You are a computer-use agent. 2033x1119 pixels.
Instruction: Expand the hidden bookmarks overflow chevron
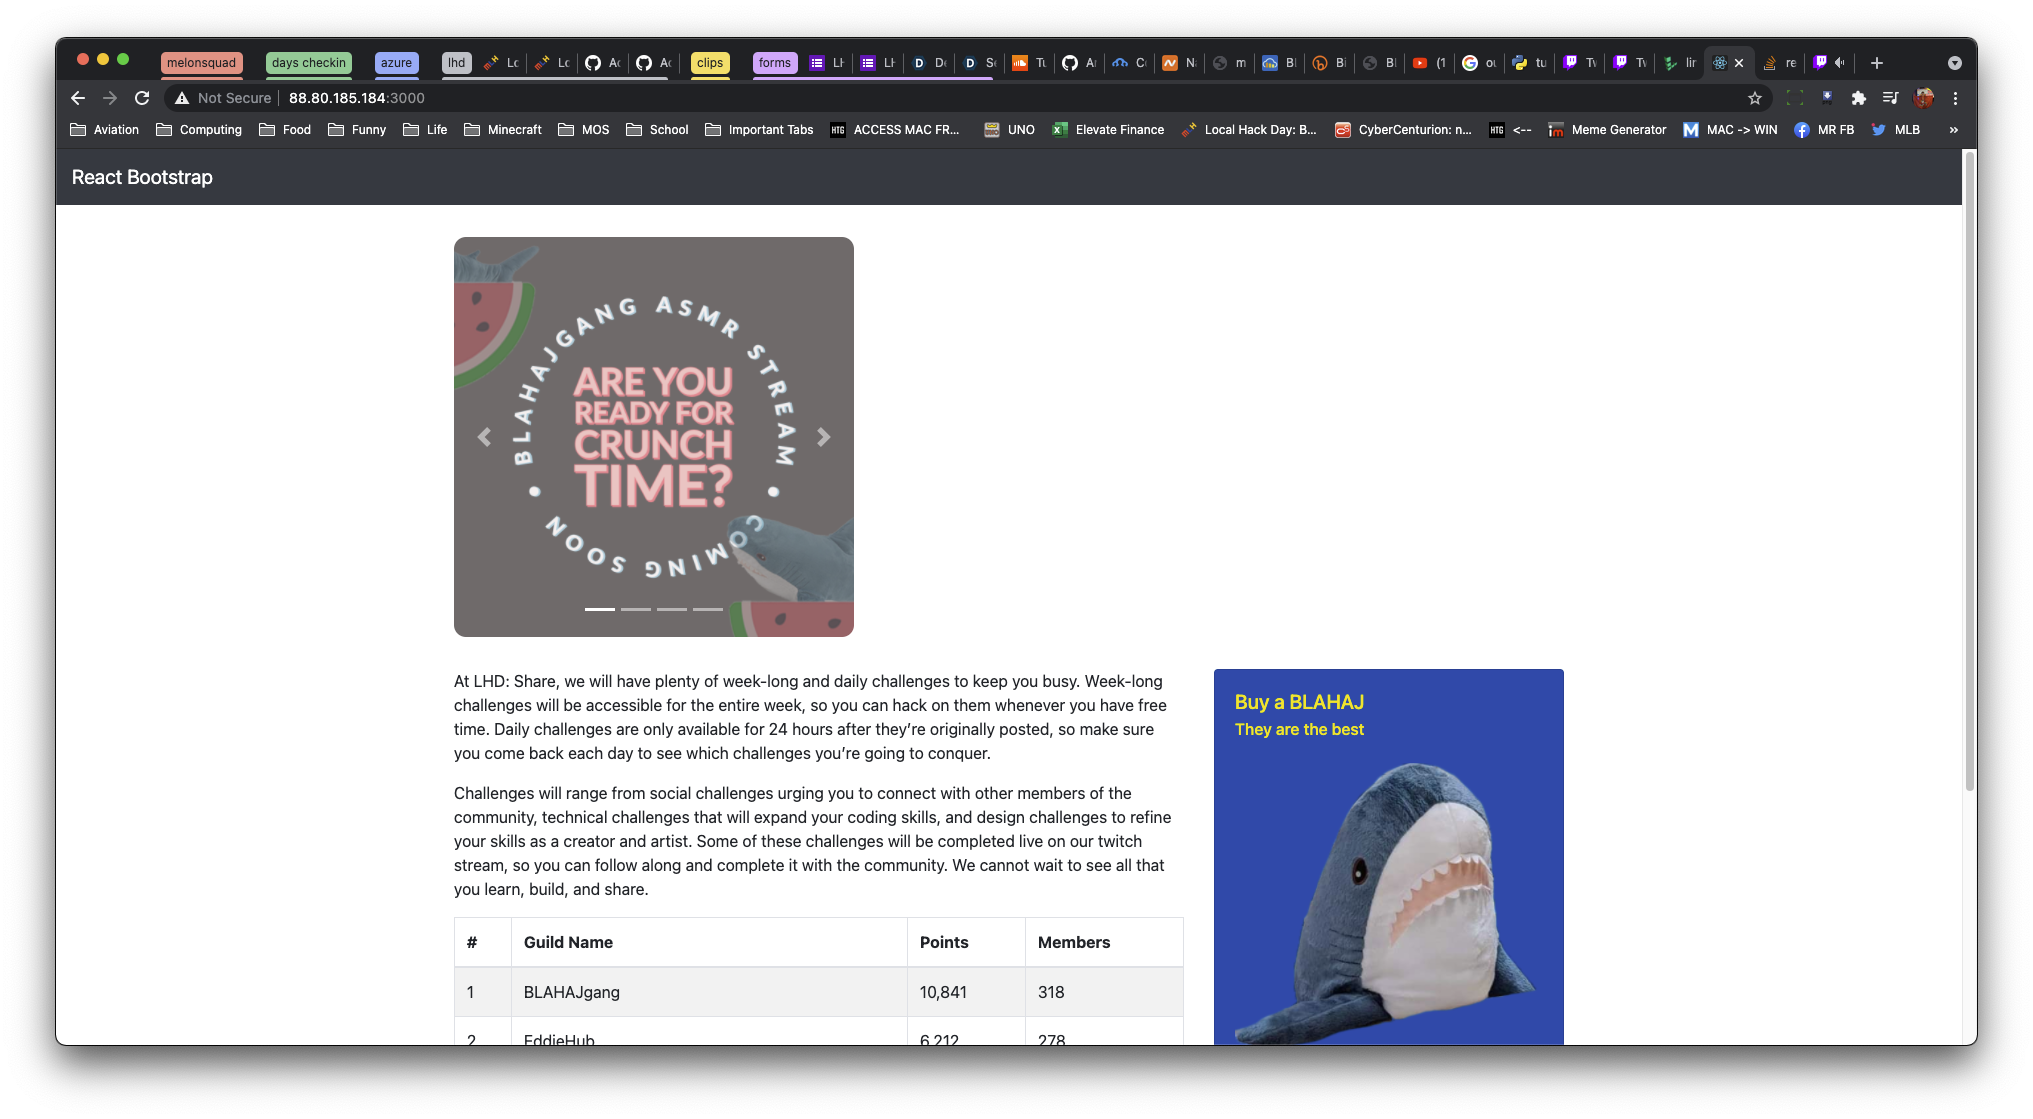1953,130
